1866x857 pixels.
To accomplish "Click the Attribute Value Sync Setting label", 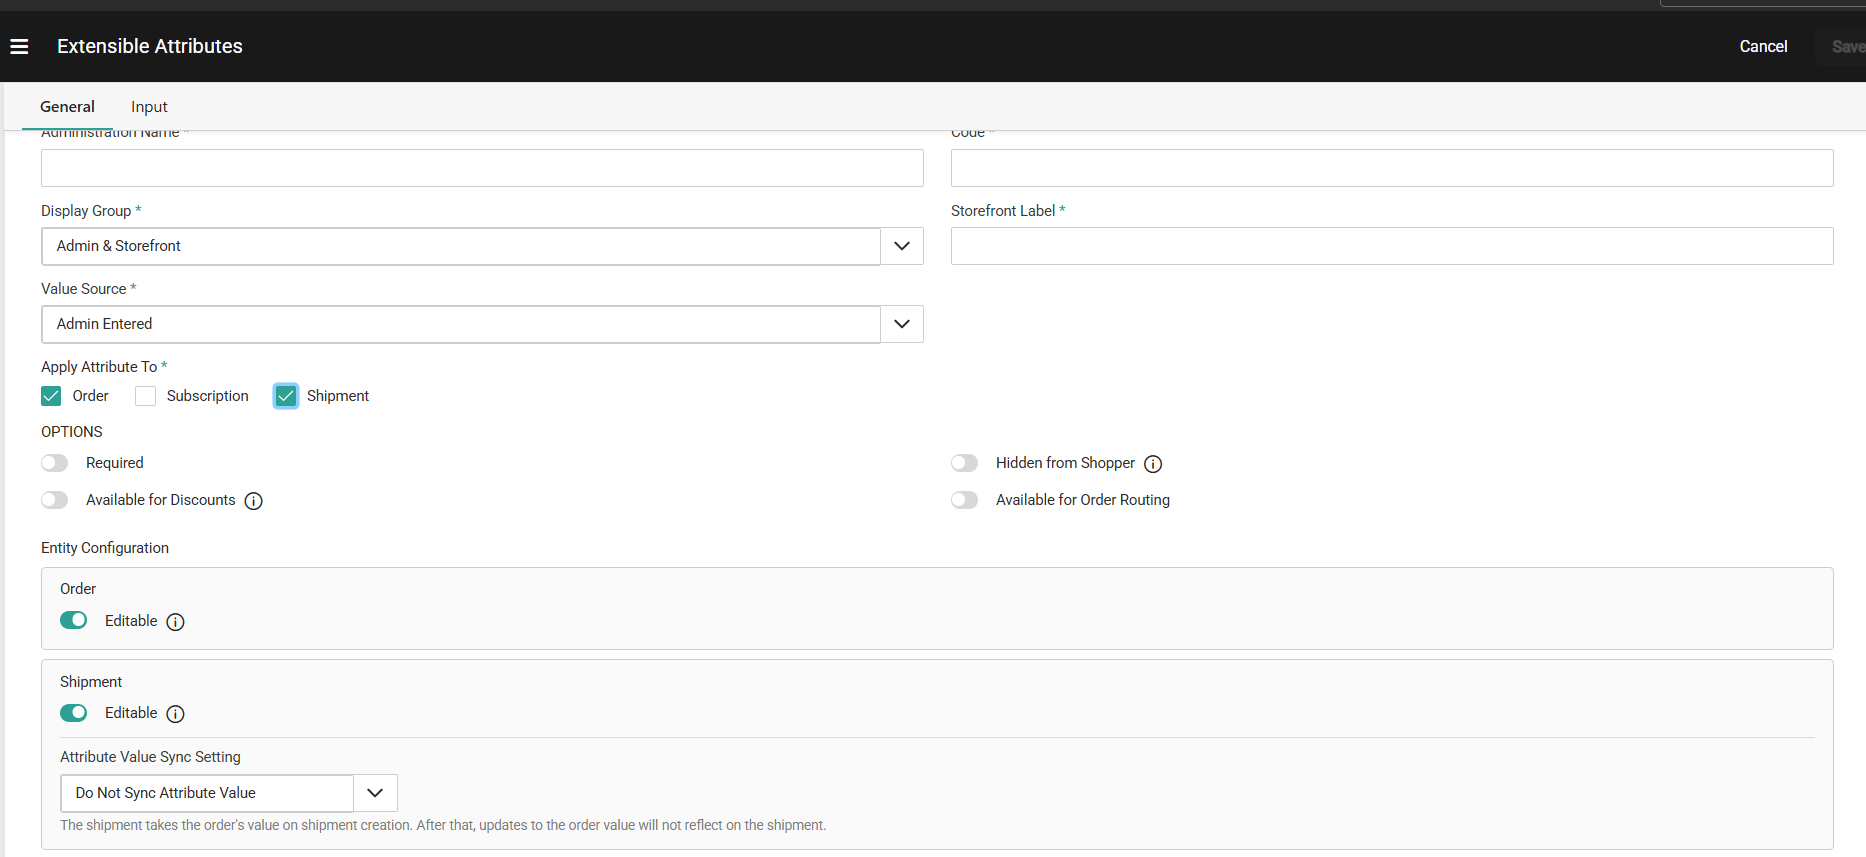I will tap(150, 757).
